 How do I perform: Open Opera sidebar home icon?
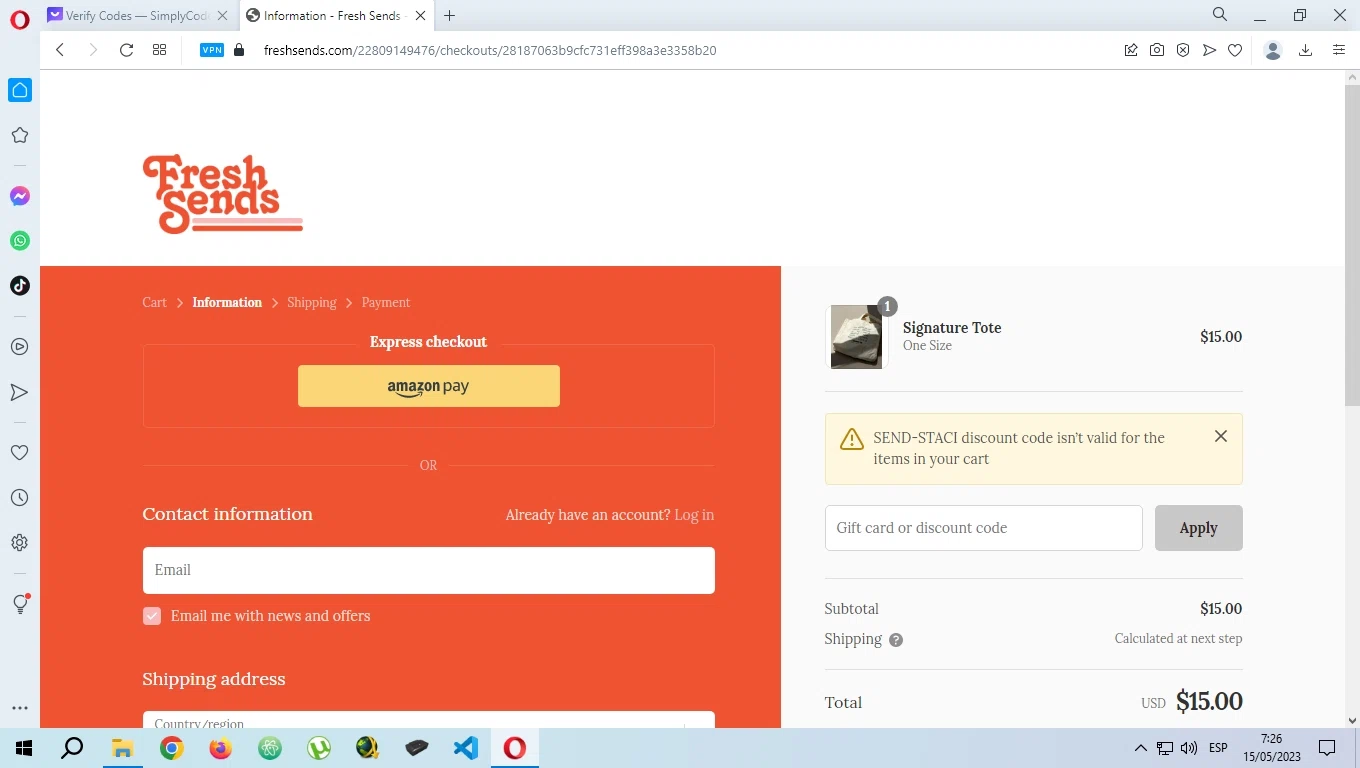(20, 90)
